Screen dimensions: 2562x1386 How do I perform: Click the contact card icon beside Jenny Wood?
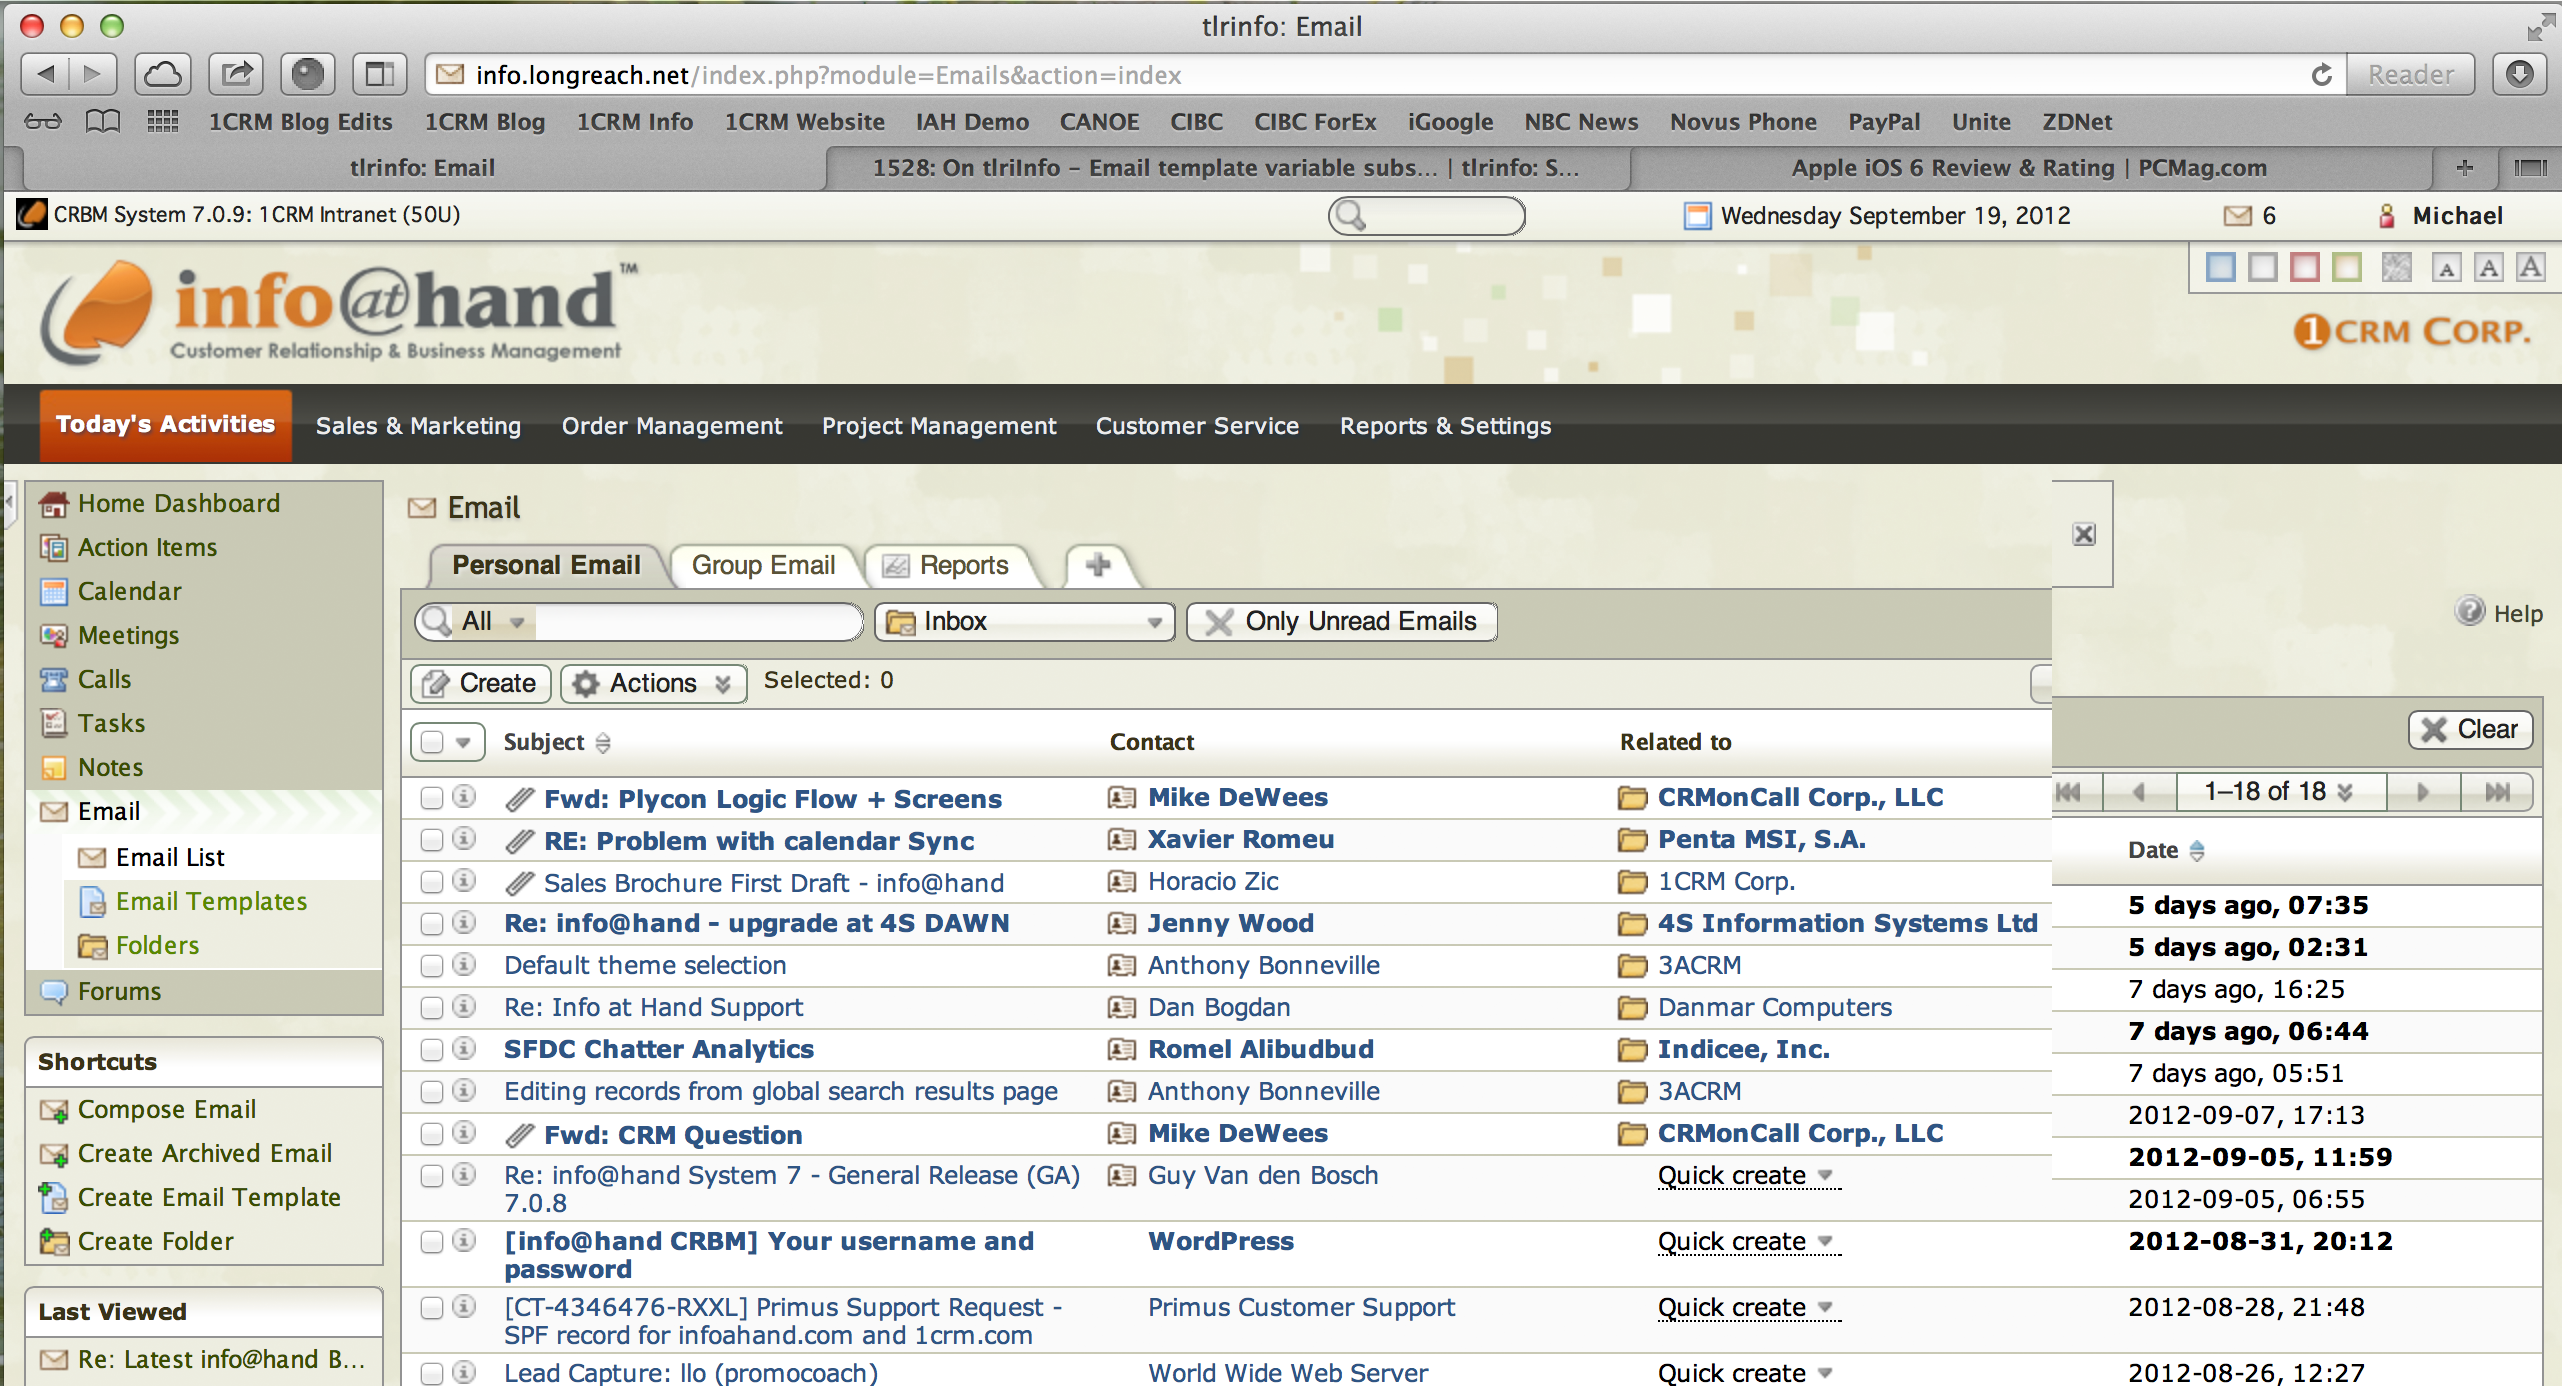tap(1122, 924)
